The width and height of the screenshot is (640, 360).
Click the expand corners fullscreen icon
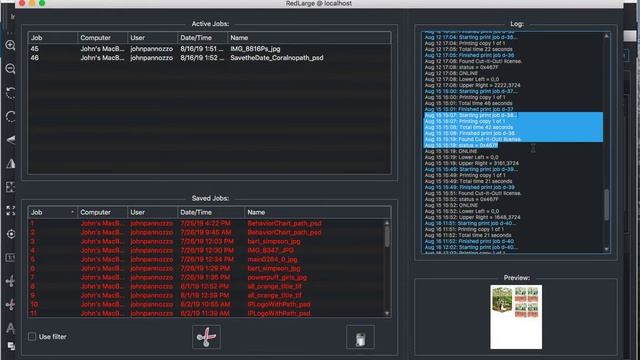tap(11, 211)
